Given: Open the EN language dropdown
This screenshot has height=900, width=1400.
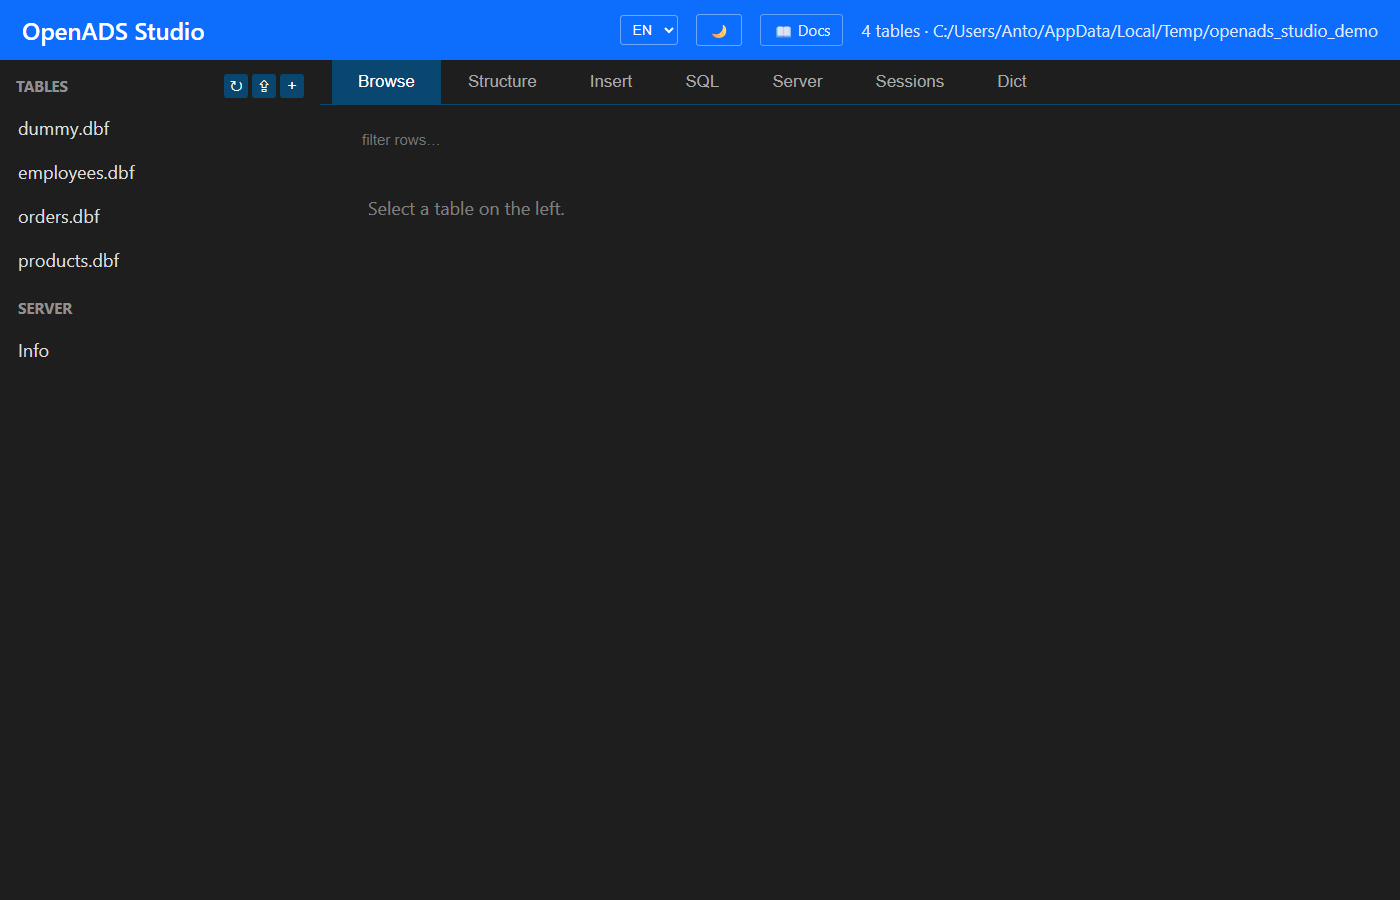Looking at the screenshot, I should click(x=649, y=30).
